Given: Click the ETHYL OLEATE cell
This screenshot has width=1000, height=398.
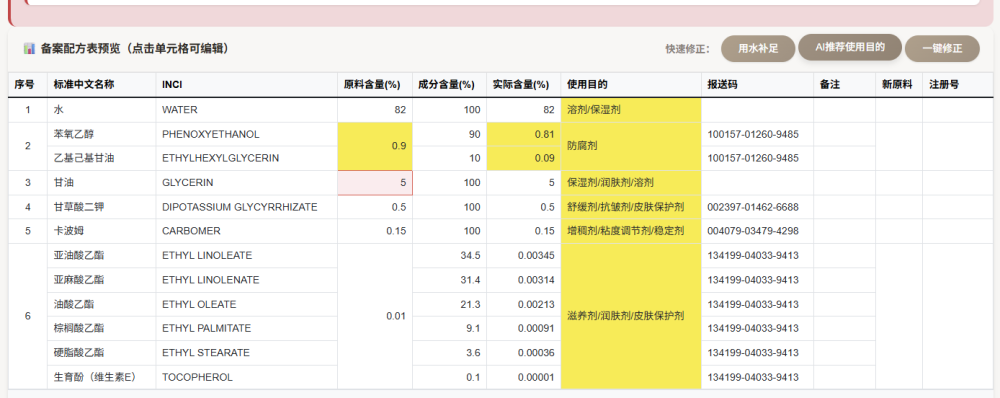Looking at the screenshot, I should [x=246, y=304].
